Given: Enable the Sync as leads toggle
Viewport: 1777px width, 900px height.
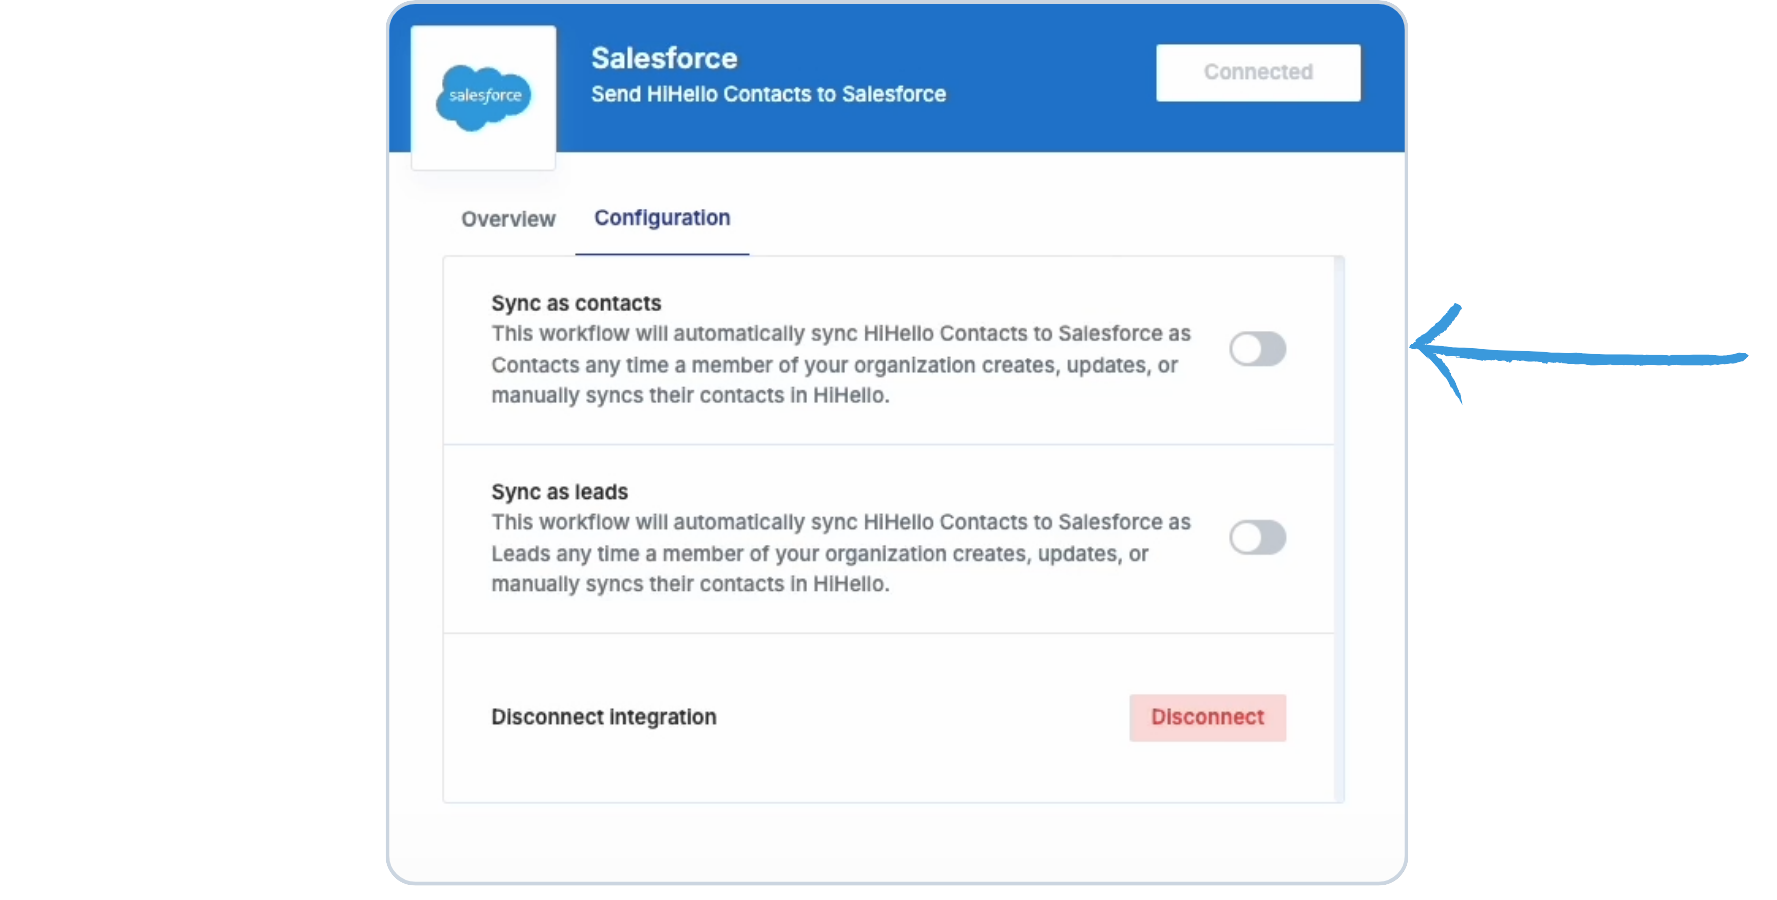Looking at the screenshot, I should 1258,538.
